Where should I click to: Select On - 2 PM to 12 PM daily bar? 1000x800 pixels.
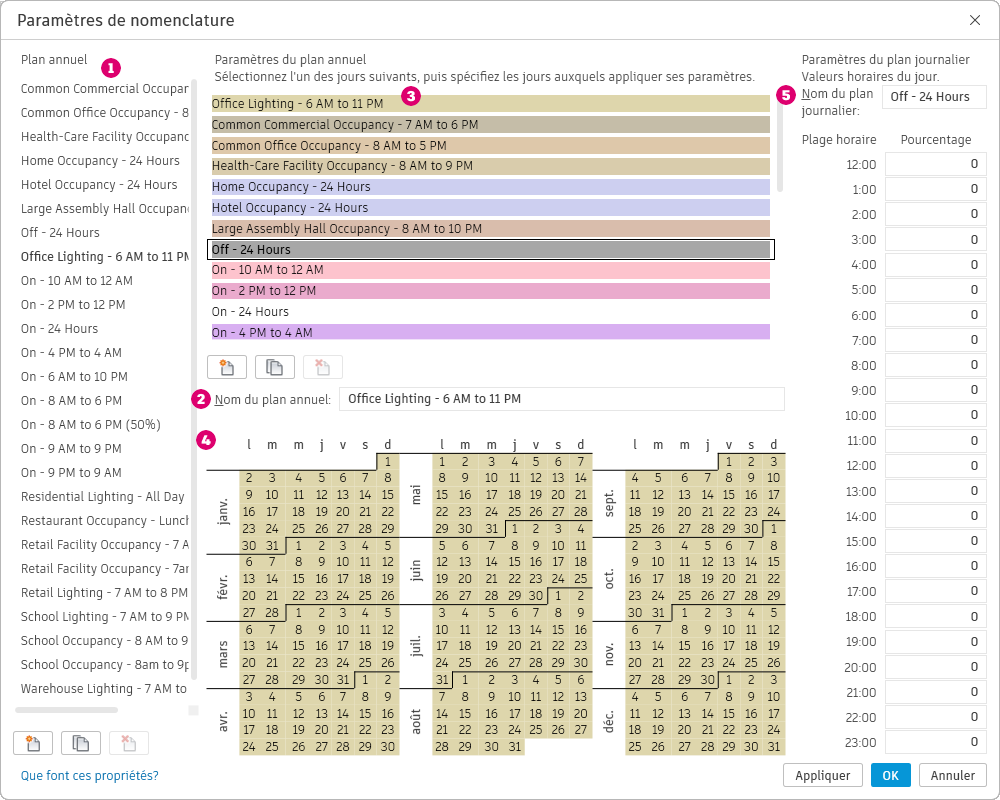(x=490, y=290)
